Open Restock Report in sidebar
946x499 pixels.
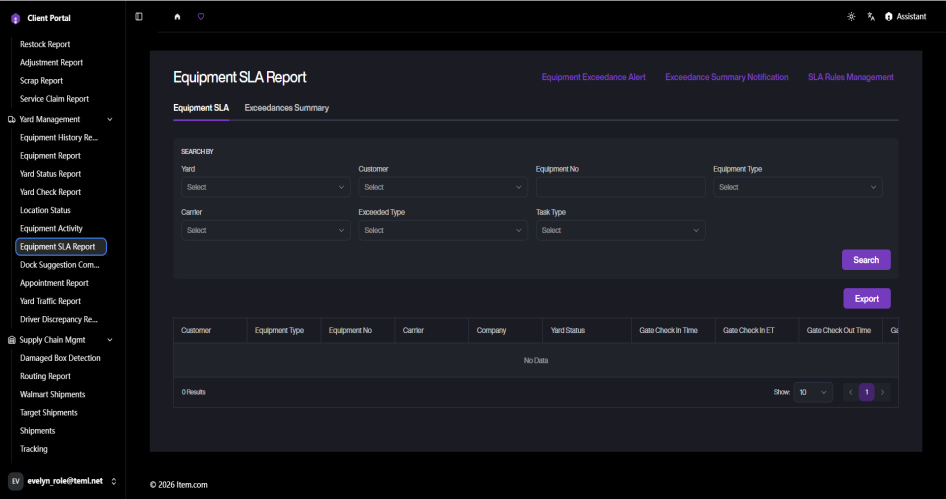pyautogui.click(x=45, y=45)
